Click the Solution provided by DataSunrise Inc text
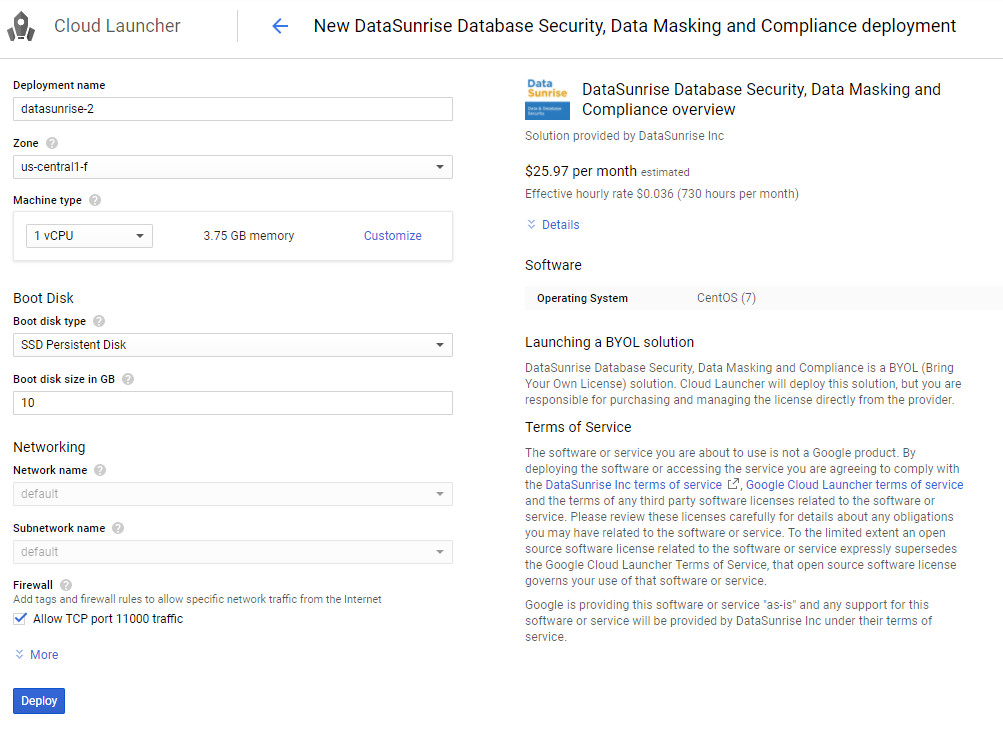 click(624, 136)
